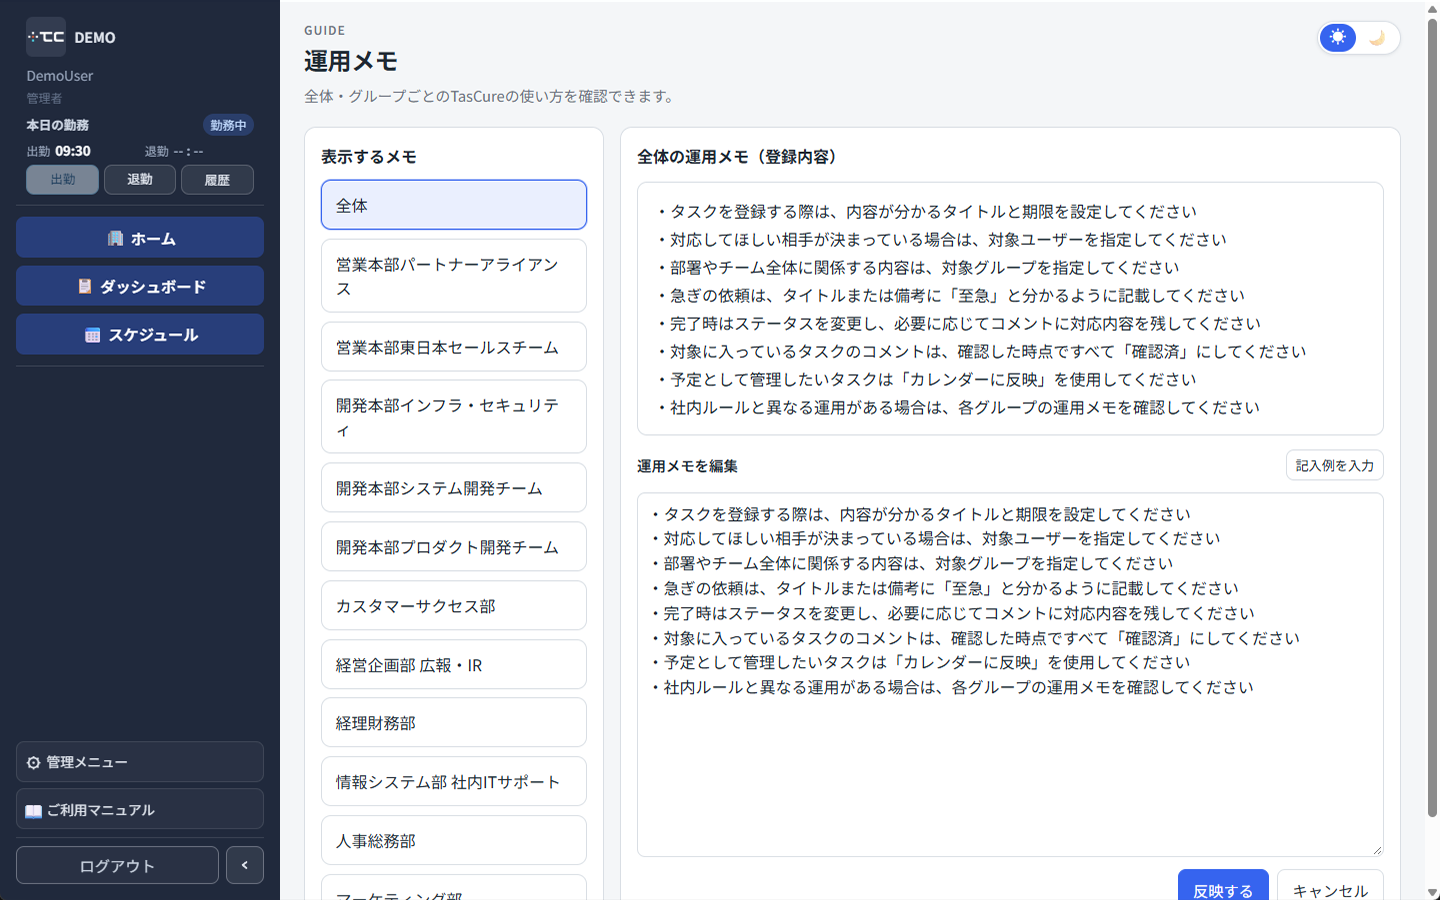Viewport: 1440px width, 900px height.
Task: Click the gear icon in 管理メニュー
Action: pos(34,762)
